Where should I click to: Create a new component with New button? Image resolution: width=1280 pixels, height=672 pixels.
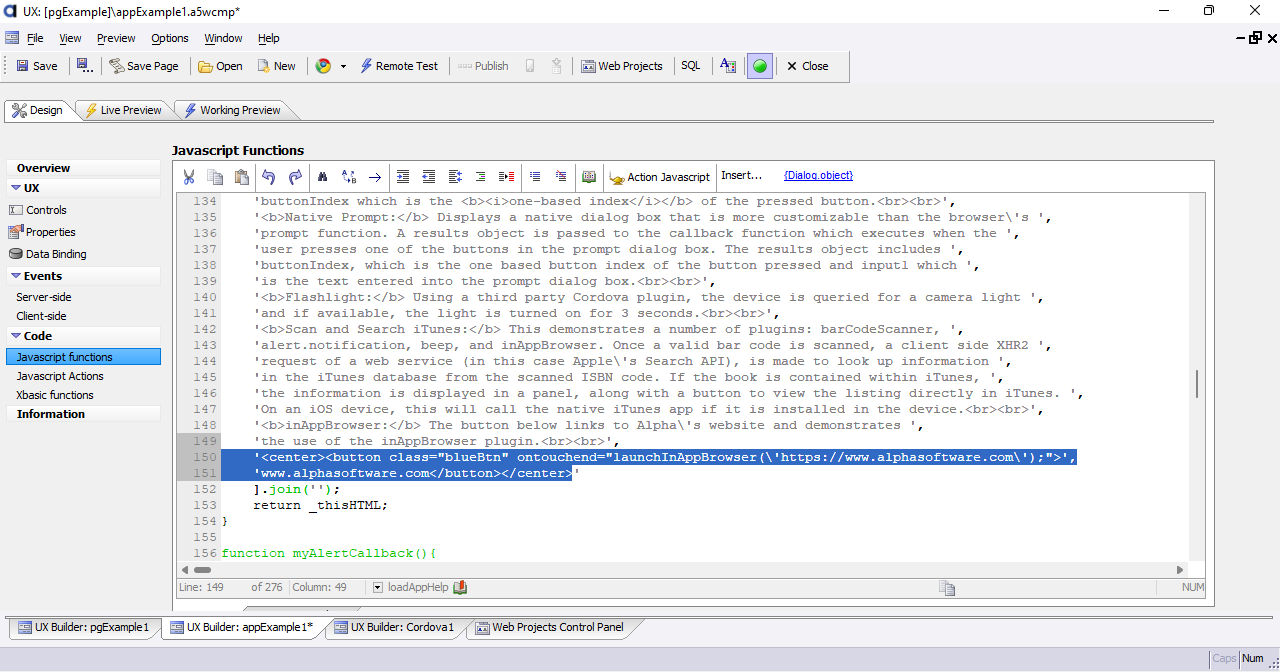(x=276, y=66)
